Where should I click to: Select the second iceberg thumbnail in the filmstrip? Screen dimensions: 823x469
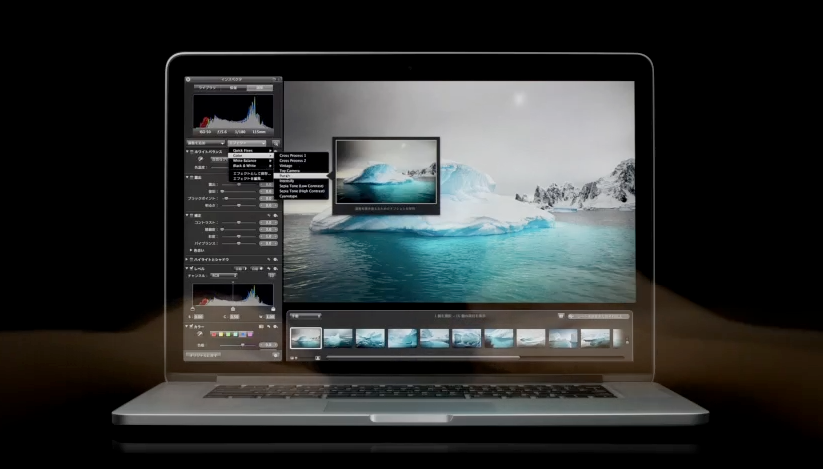(337, 338)
